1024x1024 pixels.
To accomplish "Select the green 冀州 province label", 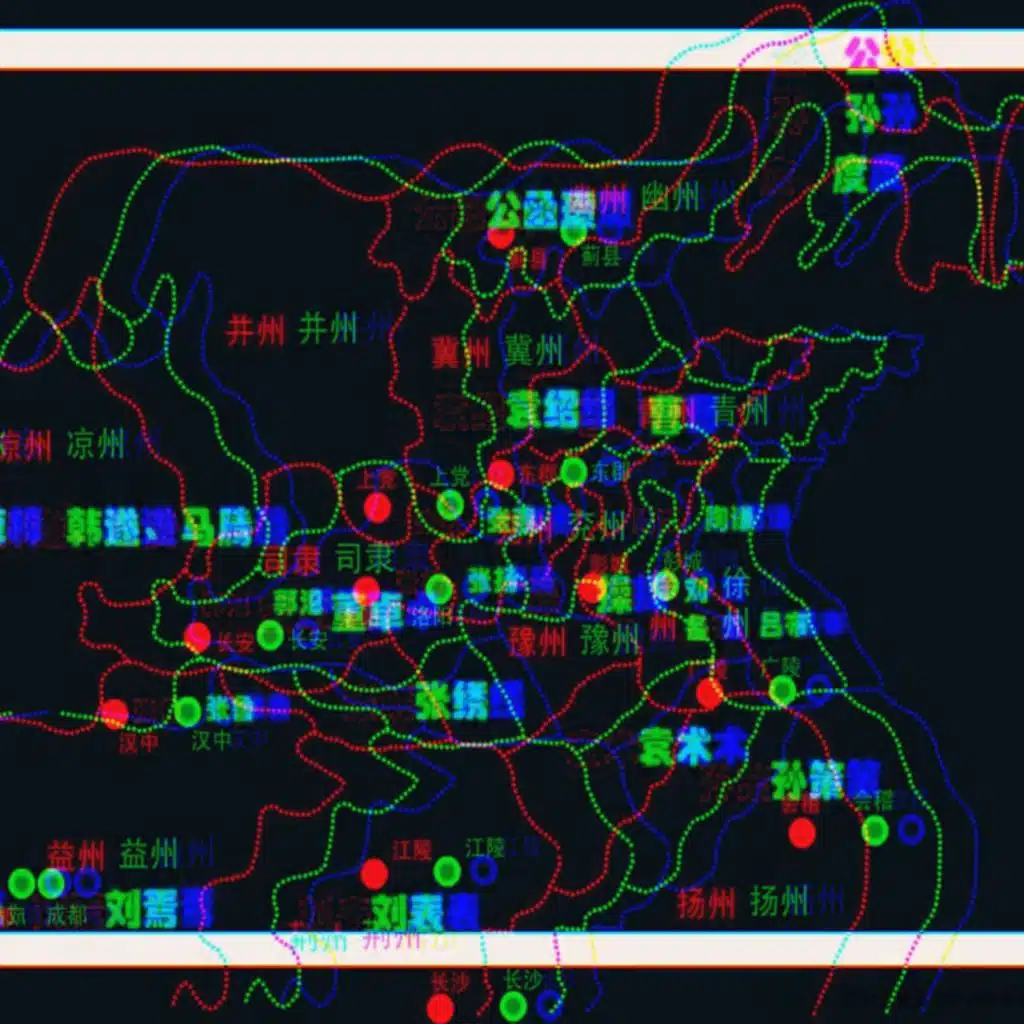I will point(533,351).
